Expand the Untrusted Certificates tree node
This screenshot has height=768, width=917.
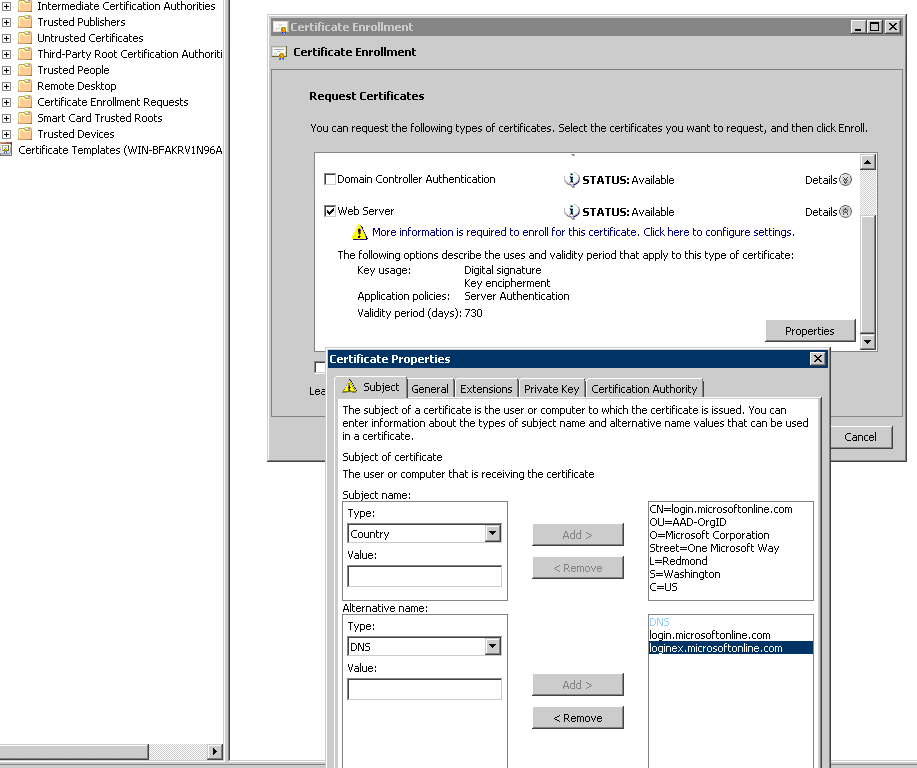(x=6, y=38)
